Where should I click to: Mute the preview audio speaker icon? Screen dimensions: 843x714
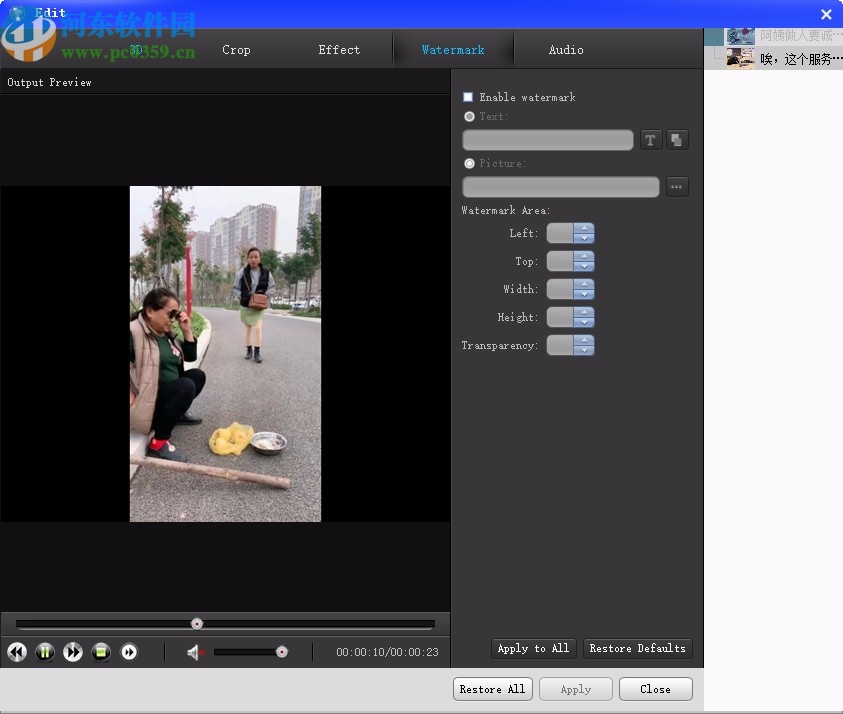click(193, 653)
